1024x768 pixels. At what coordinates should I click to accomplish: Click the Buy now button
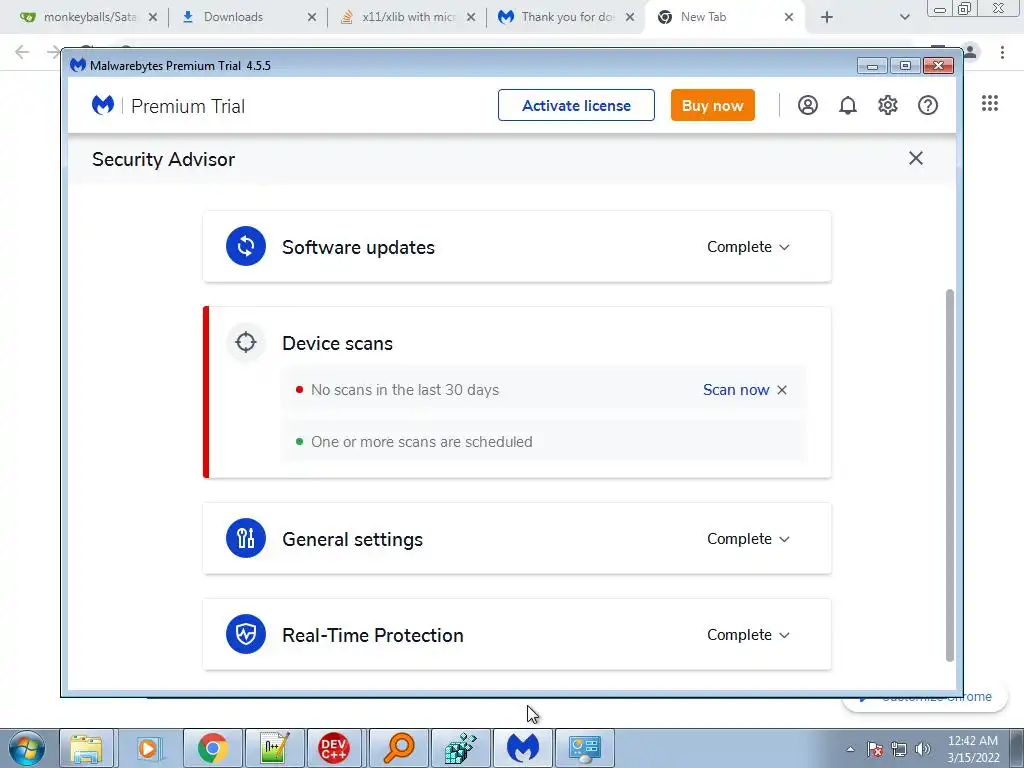pyautogui.click(x=712, y=105)
